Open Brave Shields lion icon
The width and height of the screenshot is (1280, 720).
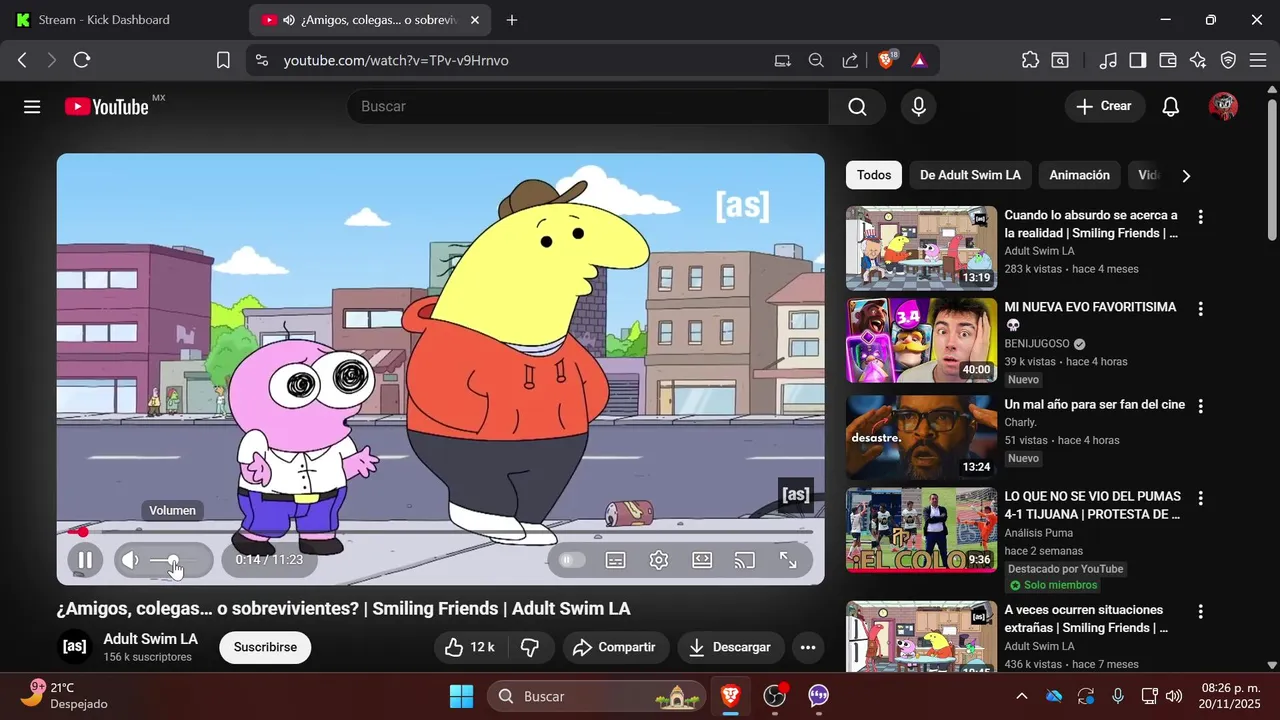click(x=886, y=60)
